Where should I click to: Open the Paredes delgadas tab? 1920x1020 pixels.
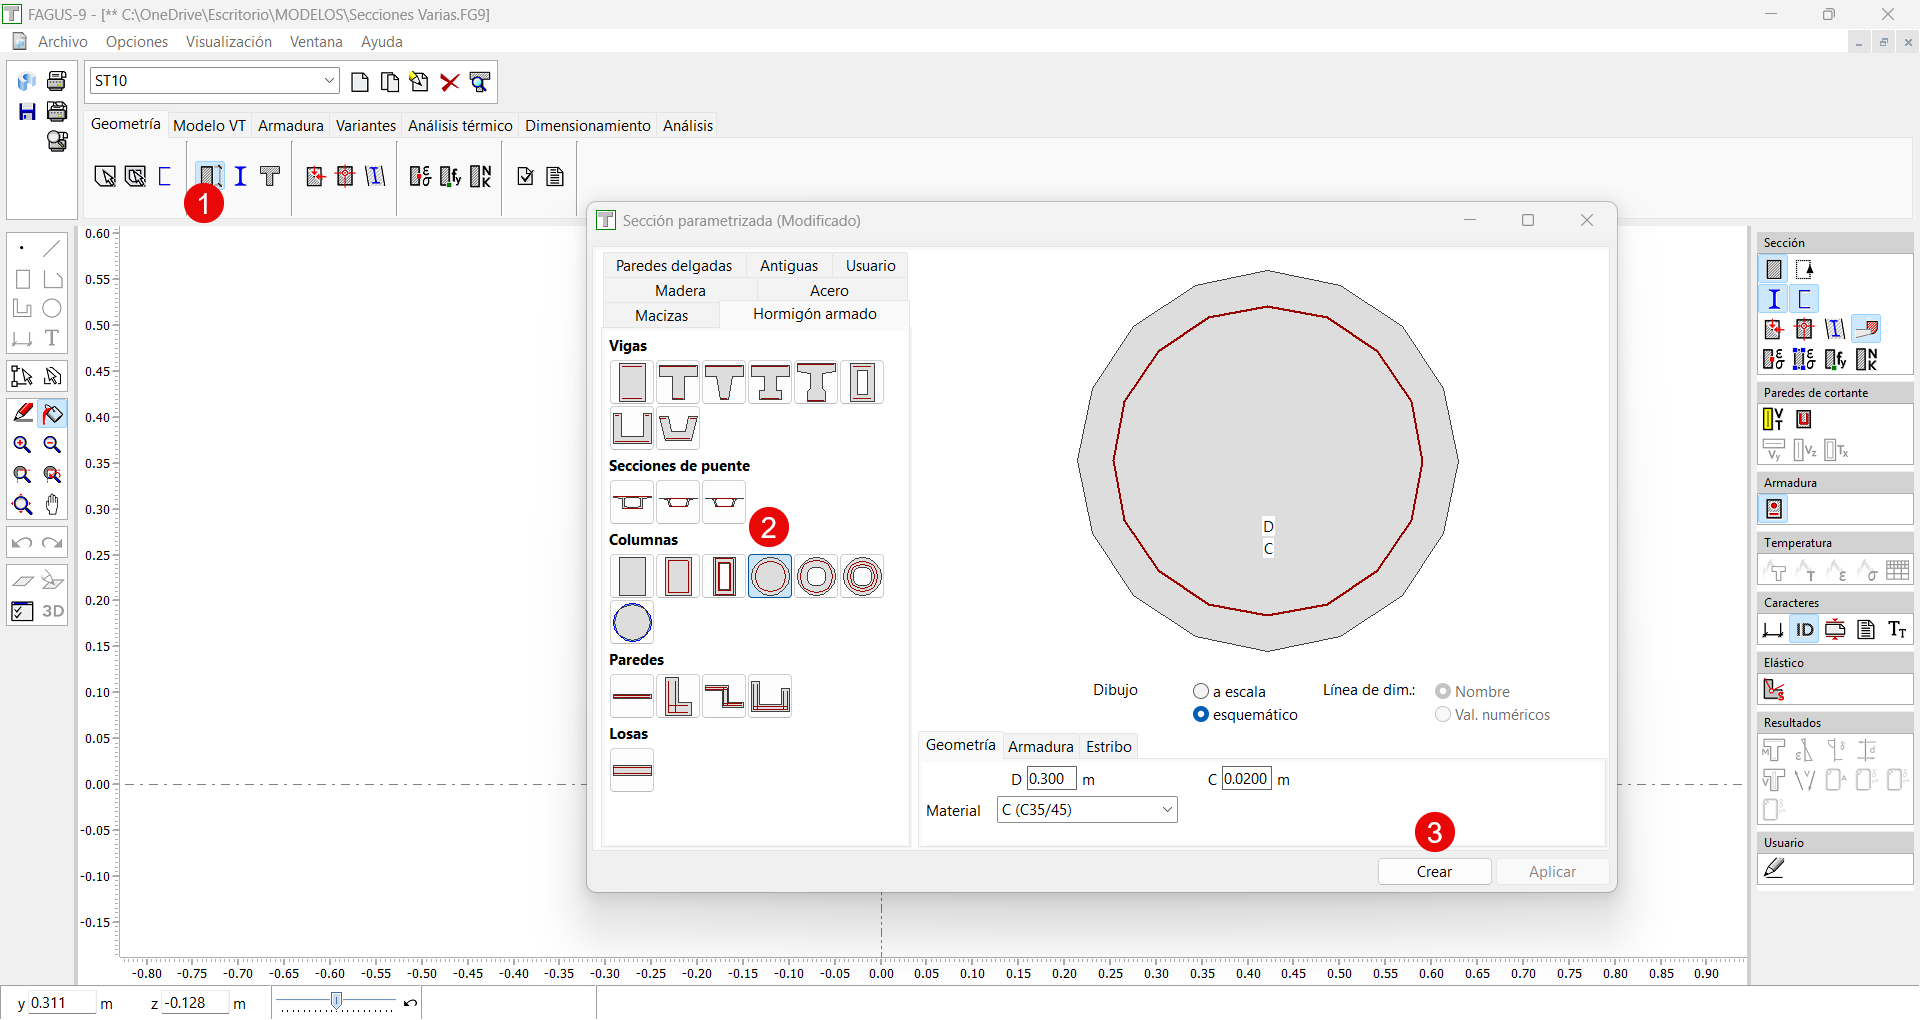(x=673, y=266)
